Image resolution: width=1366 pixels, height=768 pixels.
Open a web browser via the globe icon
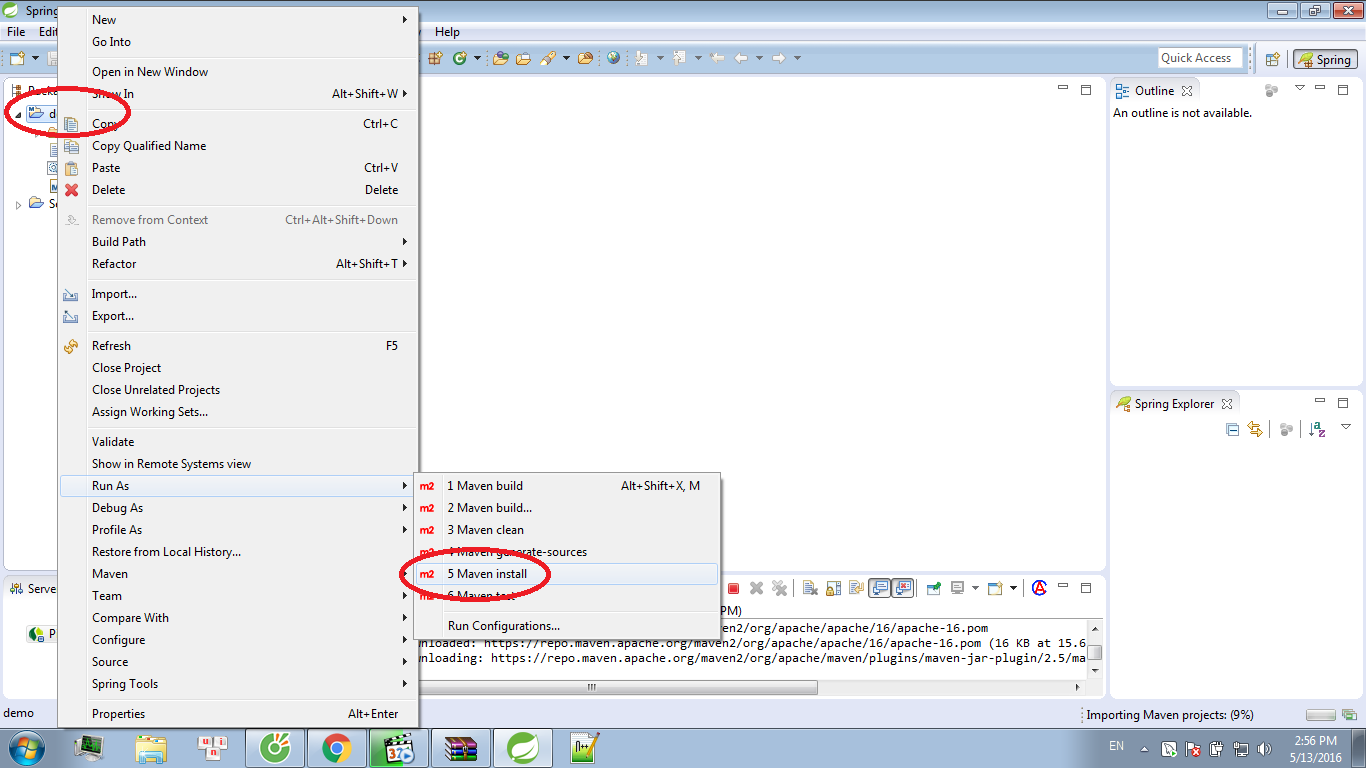612,58
